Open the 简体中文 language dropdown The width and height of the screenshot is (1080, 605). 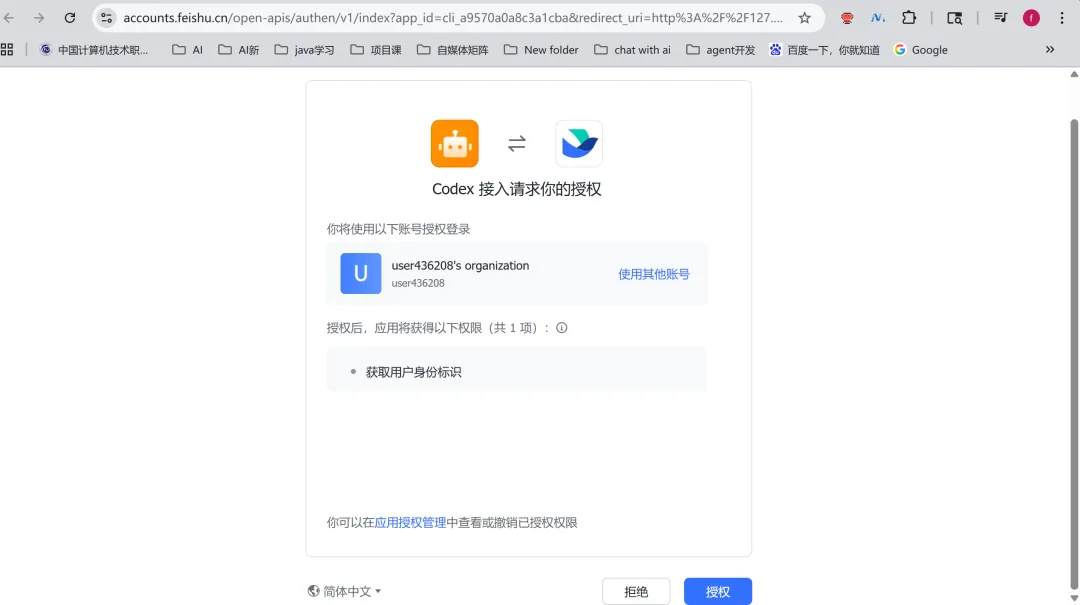click(352, 591)
